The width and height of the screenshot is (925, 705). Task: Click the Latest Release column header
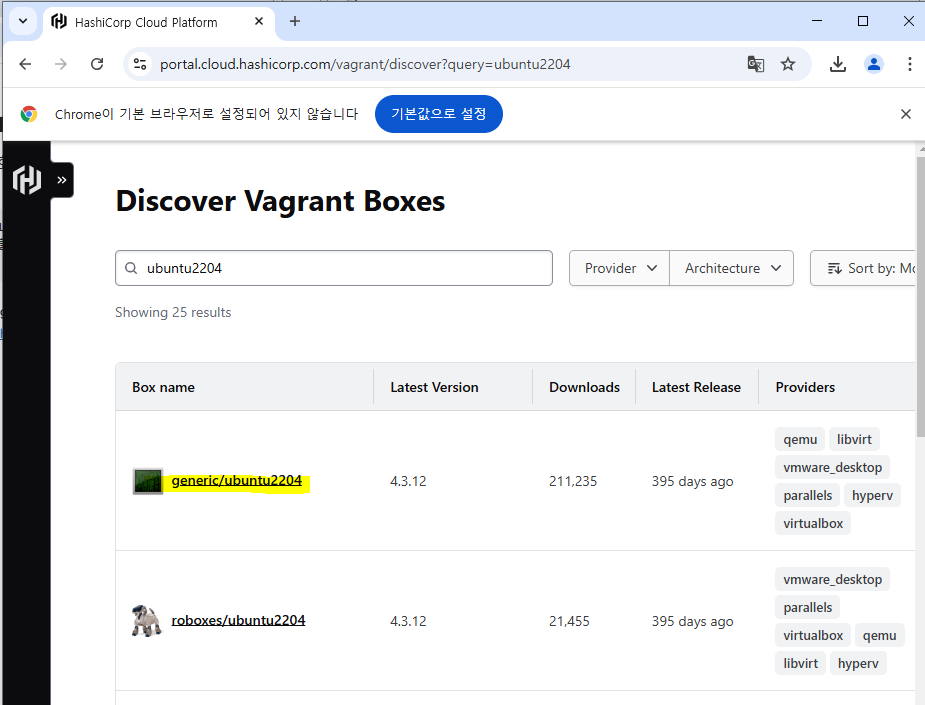tap(696, 387)
